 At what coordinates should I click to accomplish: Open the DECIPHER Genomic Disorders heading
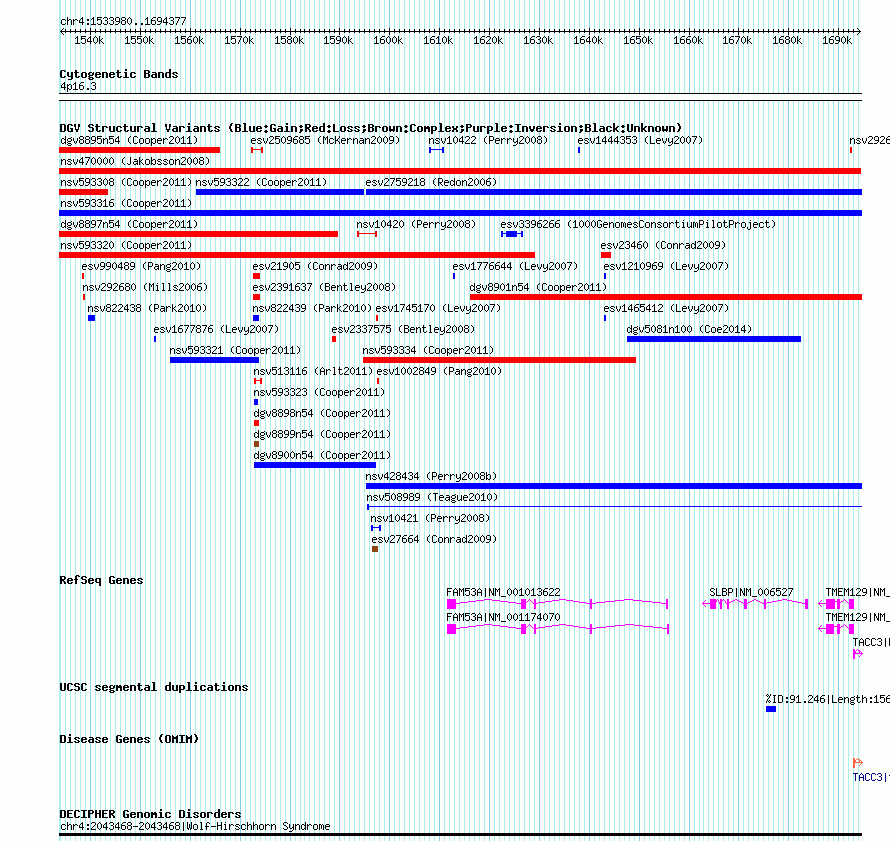point(150,814)
